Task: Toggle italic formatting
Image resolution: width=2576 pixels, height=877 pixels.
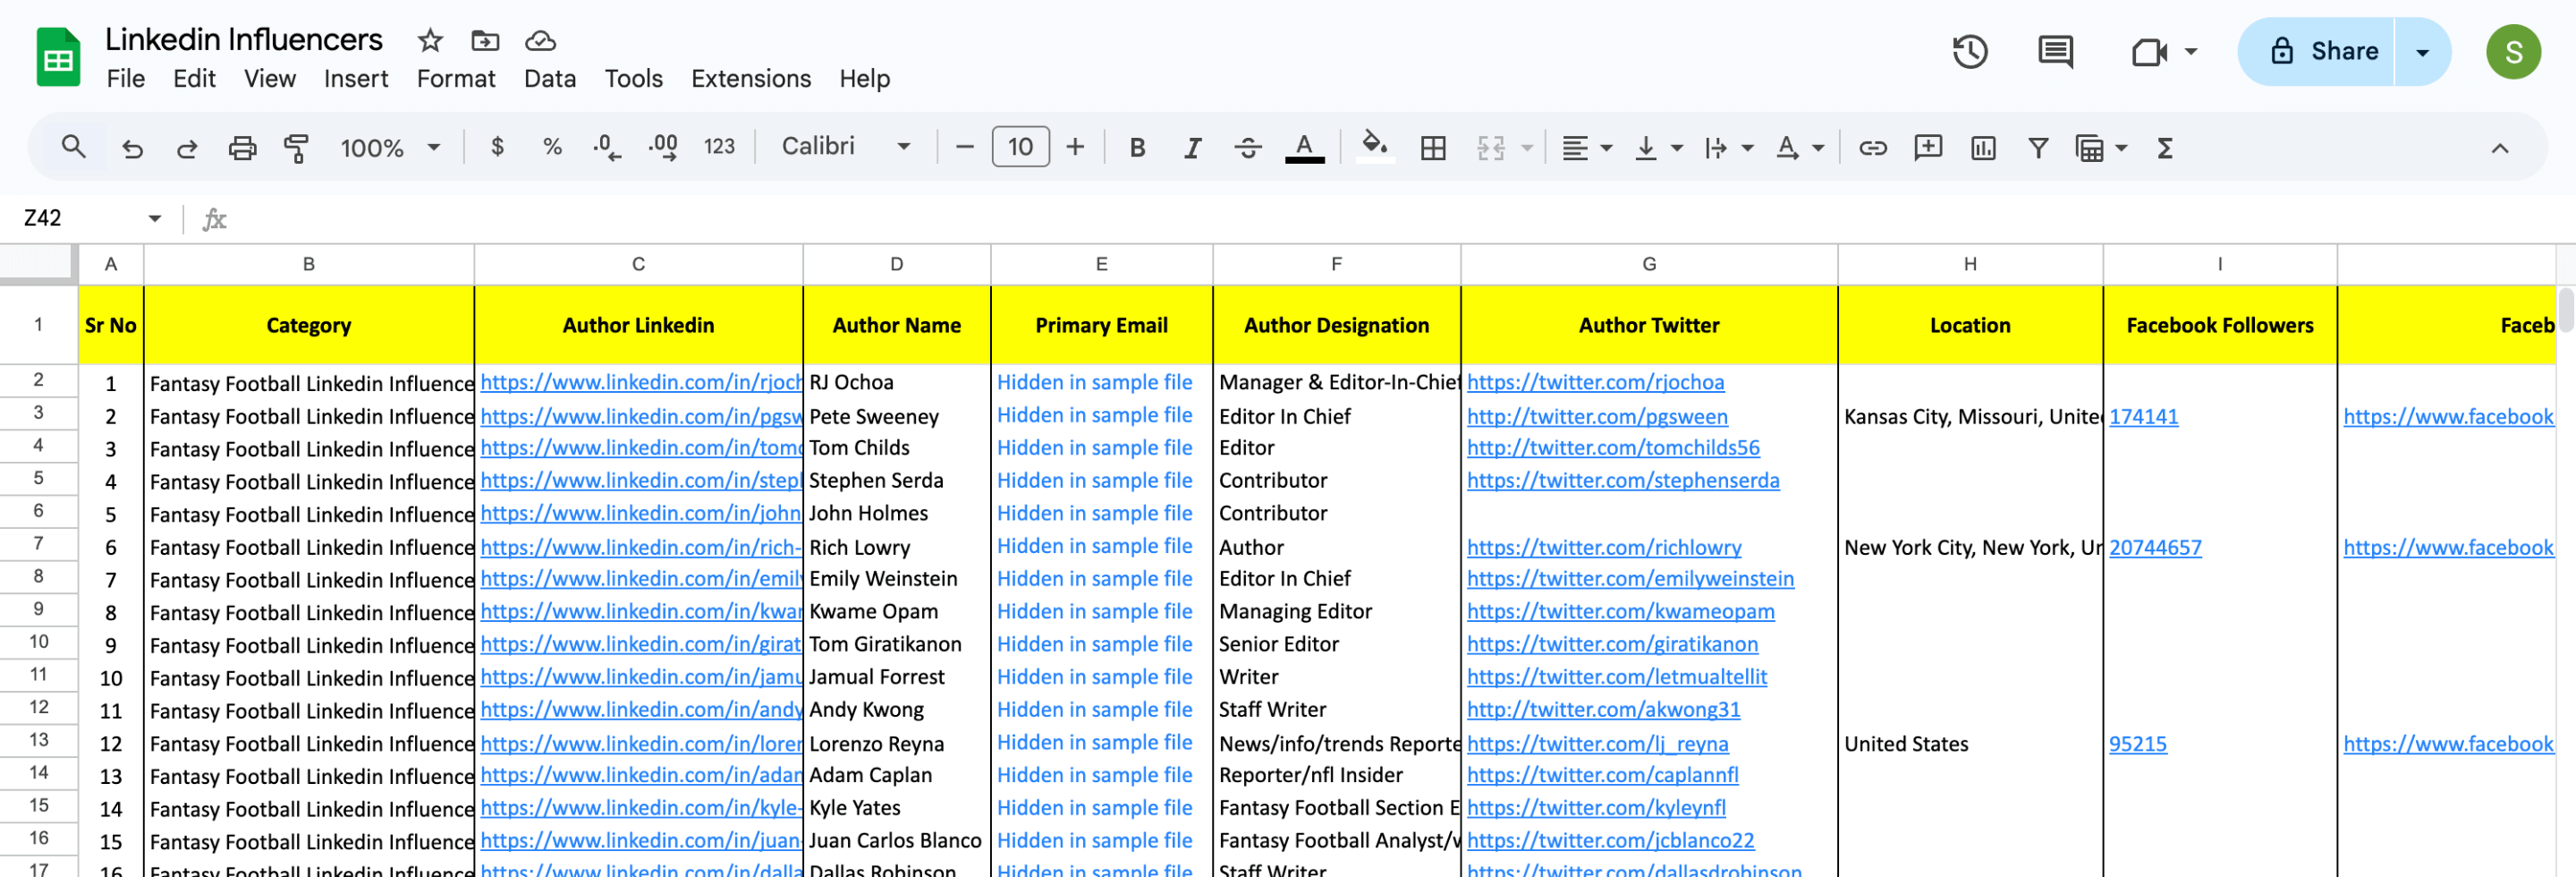Action: pyautogui.click(x=1192, y=148)
